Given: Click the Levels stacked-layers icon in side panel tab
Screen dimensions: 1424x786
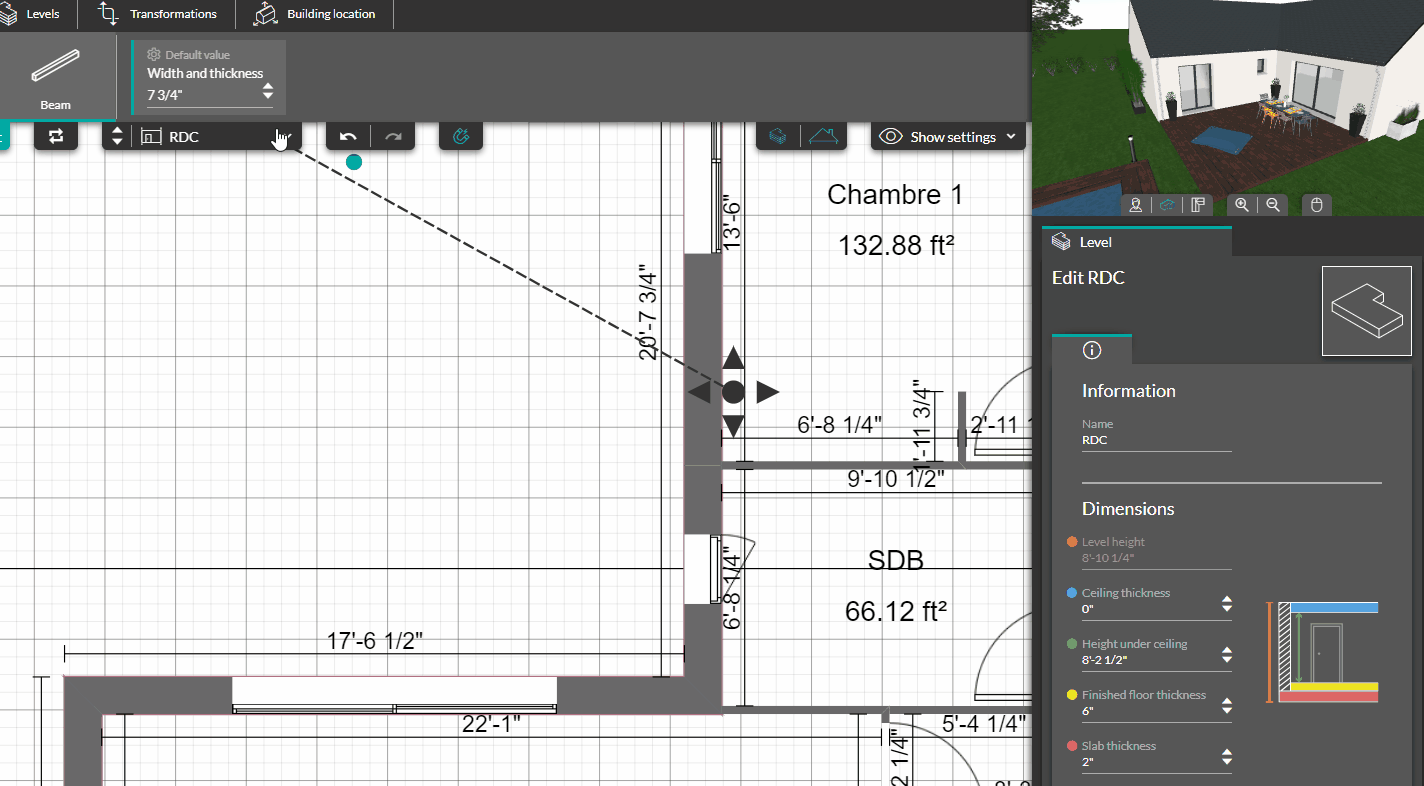Looking at the screenshot, I should 1061,242.
